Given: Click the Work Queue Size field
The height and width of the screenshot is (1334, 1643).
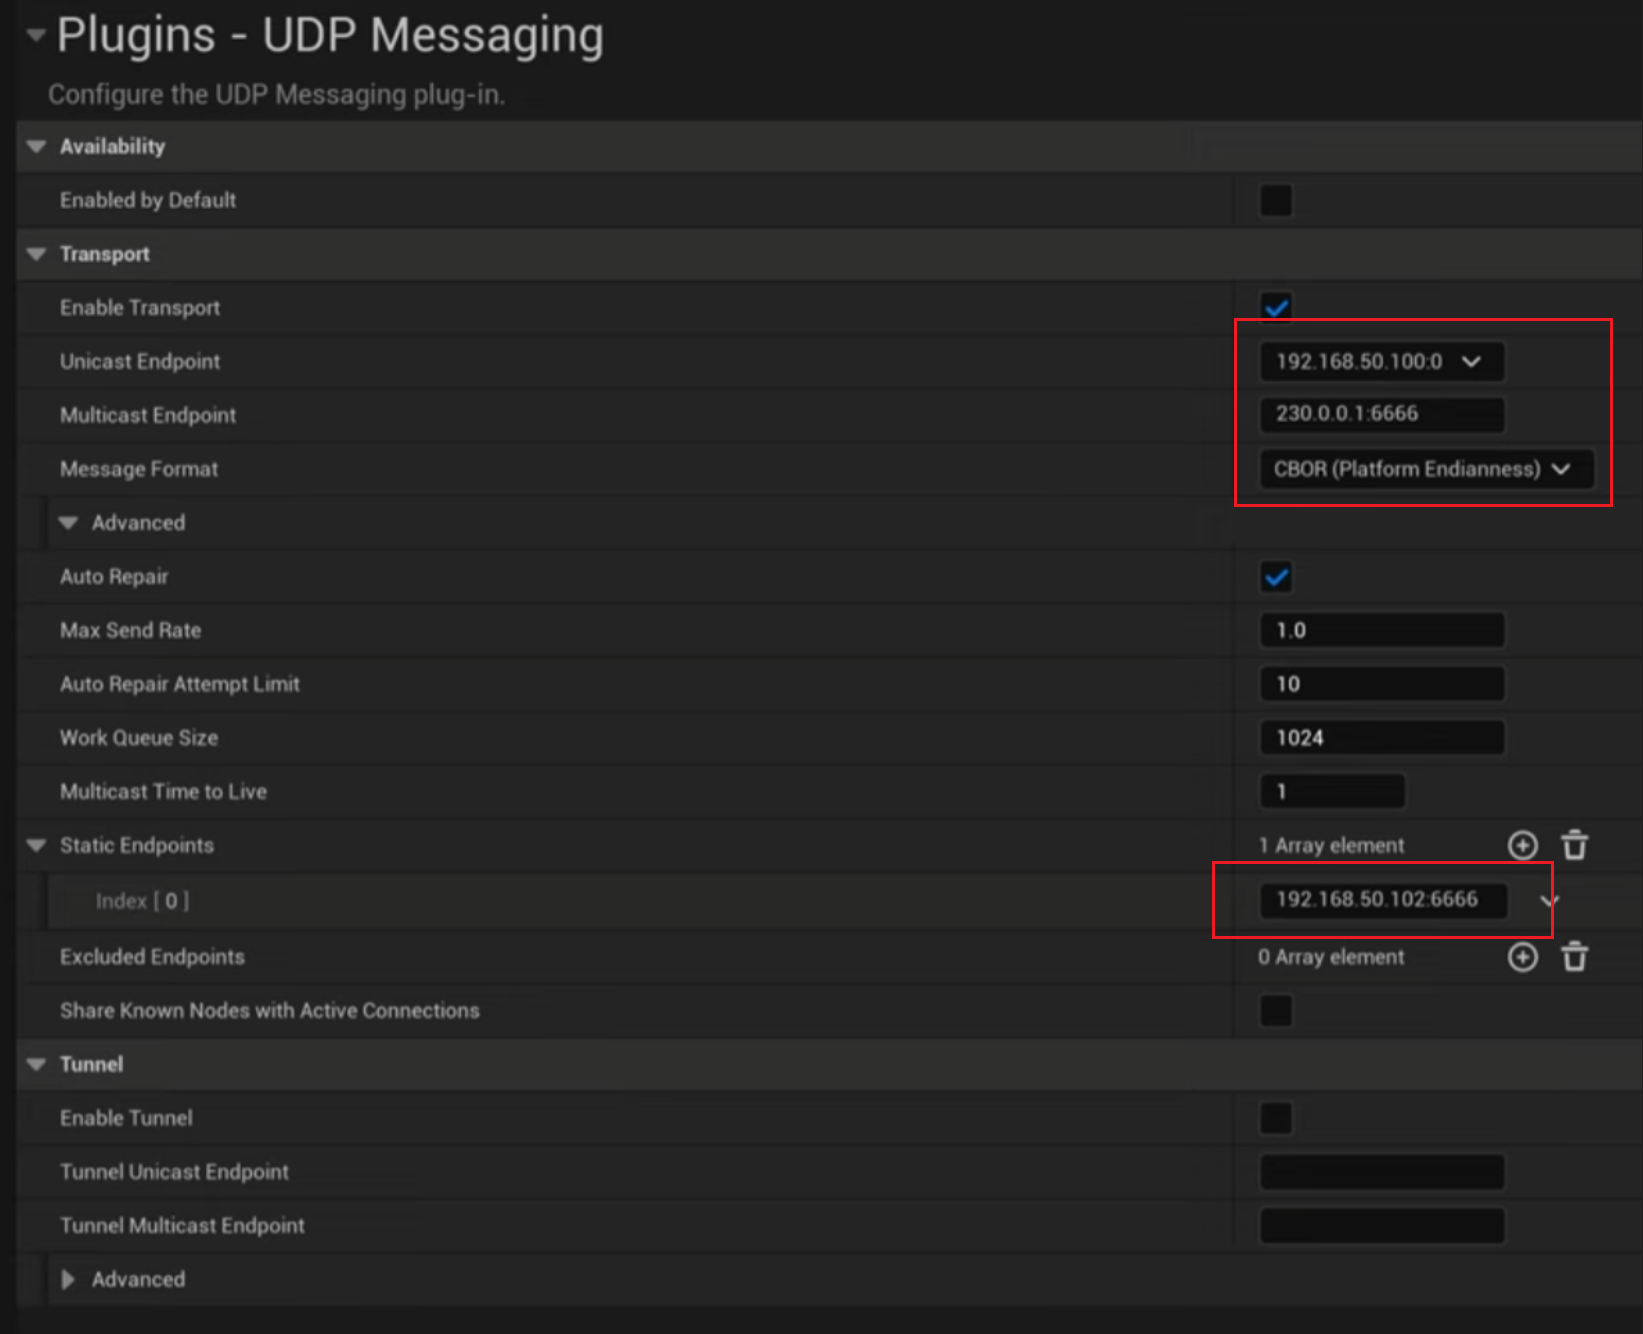Looking at the screenshot, I should [x=1380, y=737].
